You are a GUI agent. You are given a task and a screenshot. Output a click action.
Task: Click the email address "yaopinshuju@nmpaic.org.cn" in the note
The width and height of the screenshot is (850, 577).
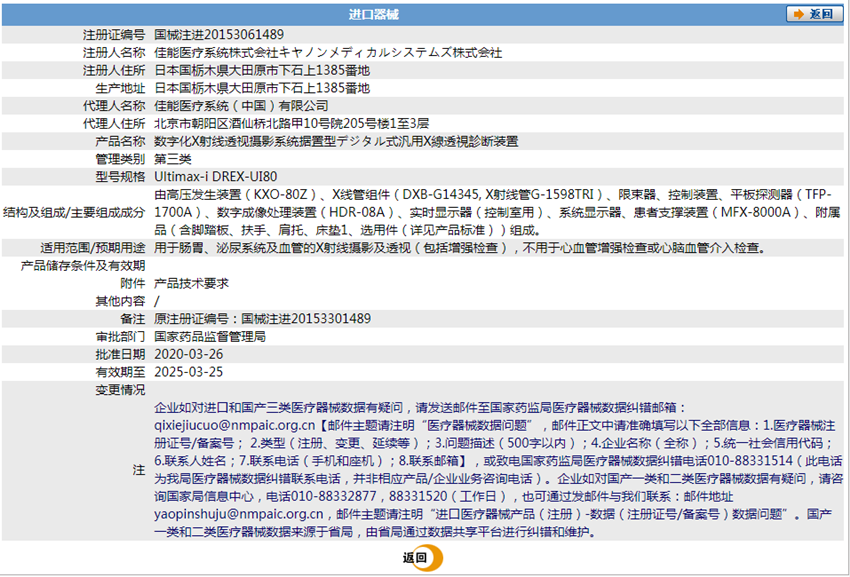pyautogui.click(x=239, y=514)
